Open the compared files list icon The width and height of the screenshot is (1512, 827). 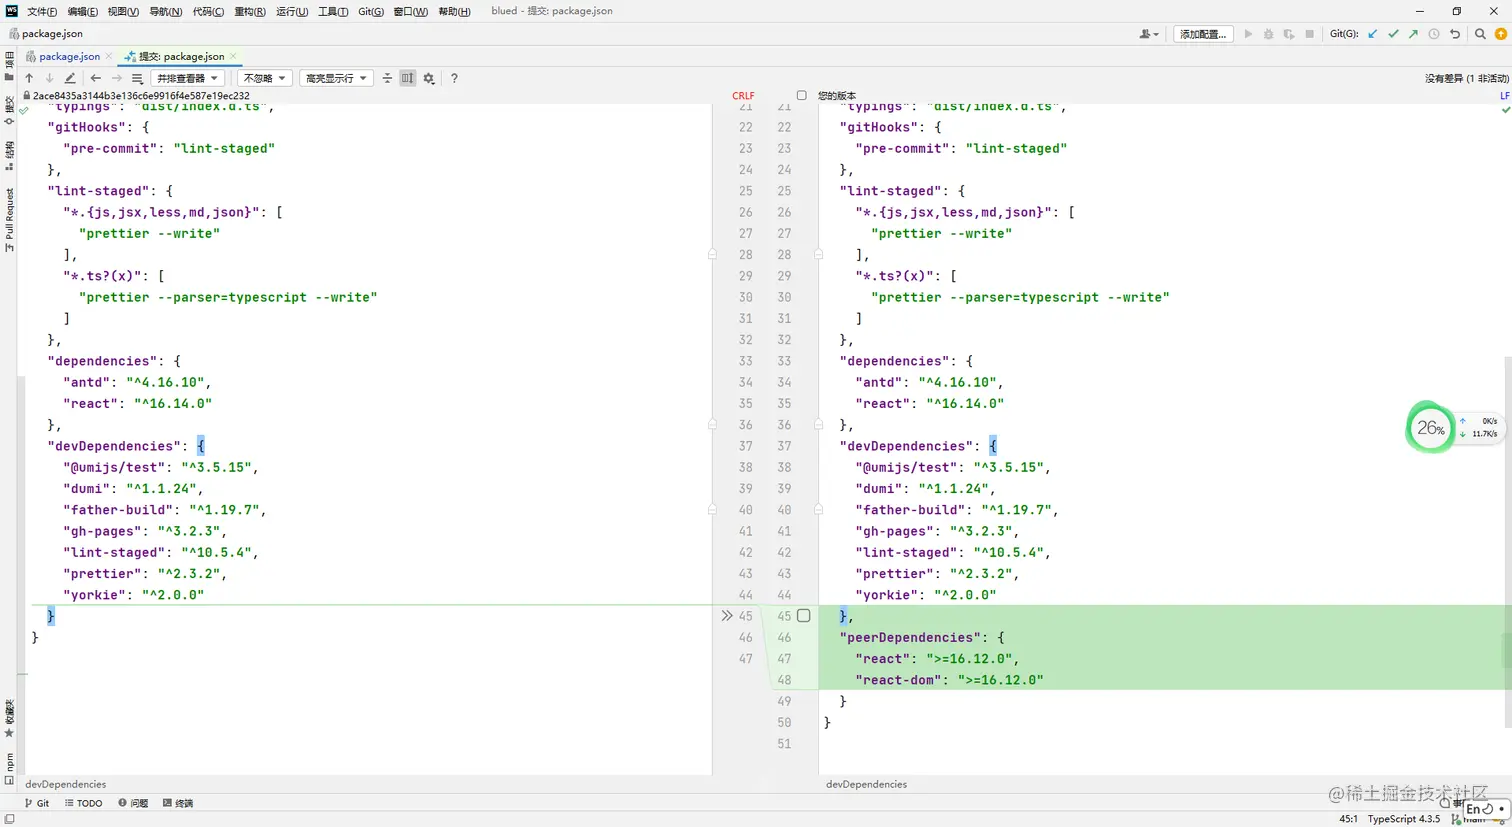(x=137, y=78)
